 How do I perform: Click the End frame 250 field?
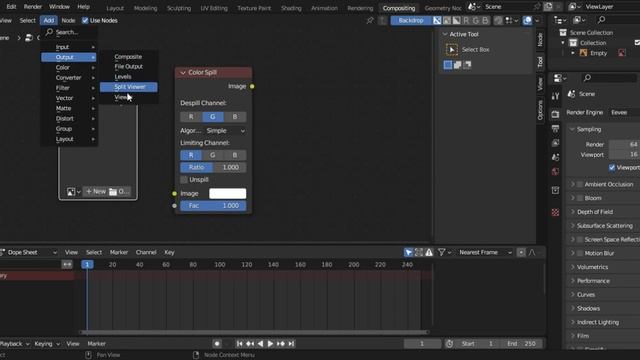[522, 344]
